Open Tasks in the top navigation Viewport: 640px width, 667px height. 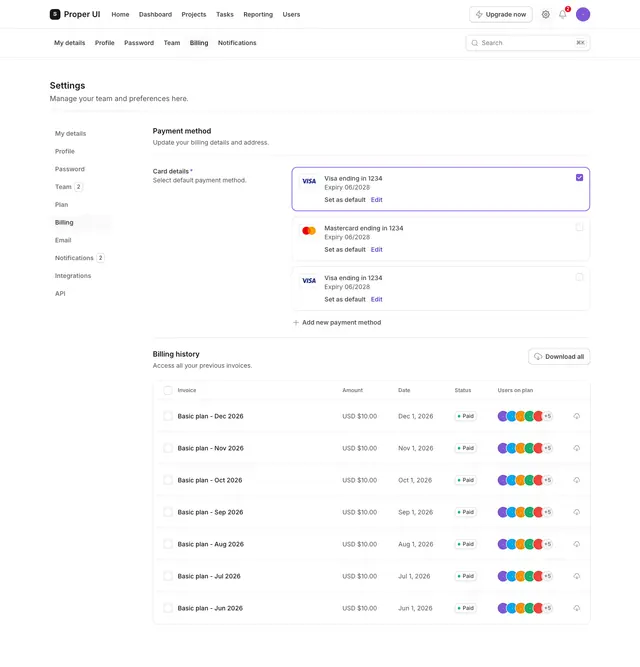(x=225, y=14)
